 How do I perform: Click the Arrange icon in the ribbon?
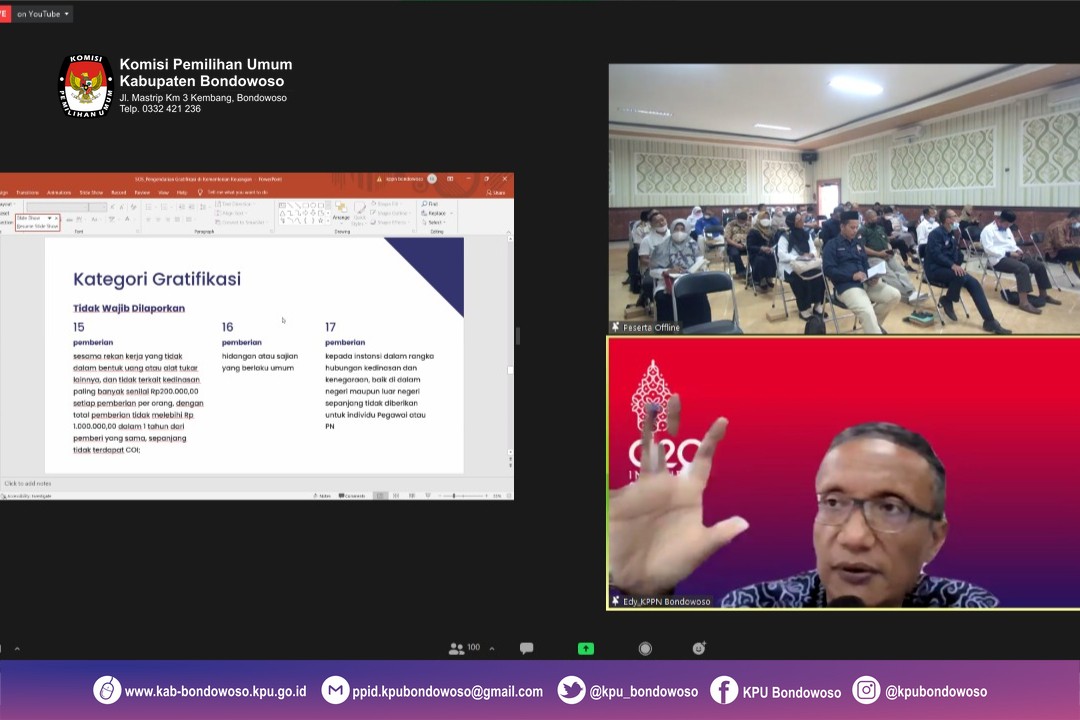coord(341,211)
